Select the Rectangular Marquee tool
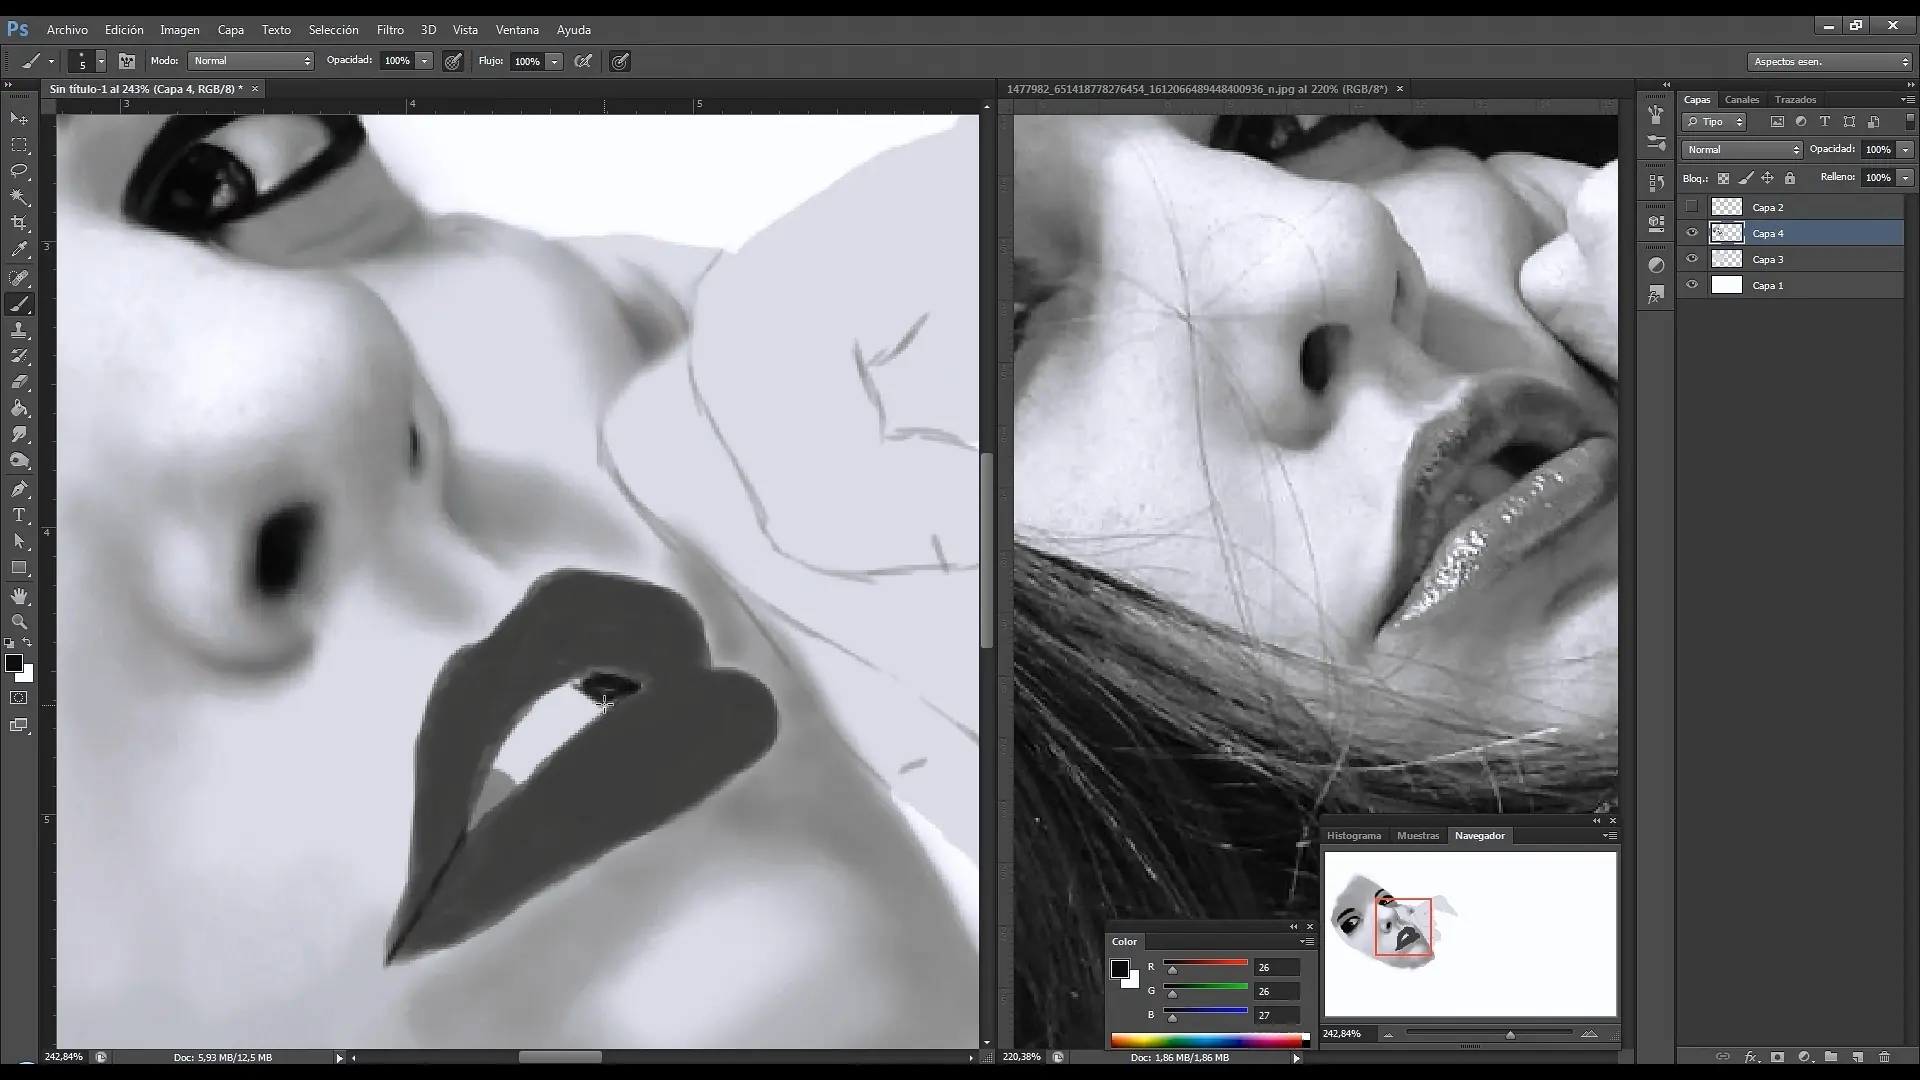The width and height of the screenshot is (1920, 1080). [x=19, y=145]
